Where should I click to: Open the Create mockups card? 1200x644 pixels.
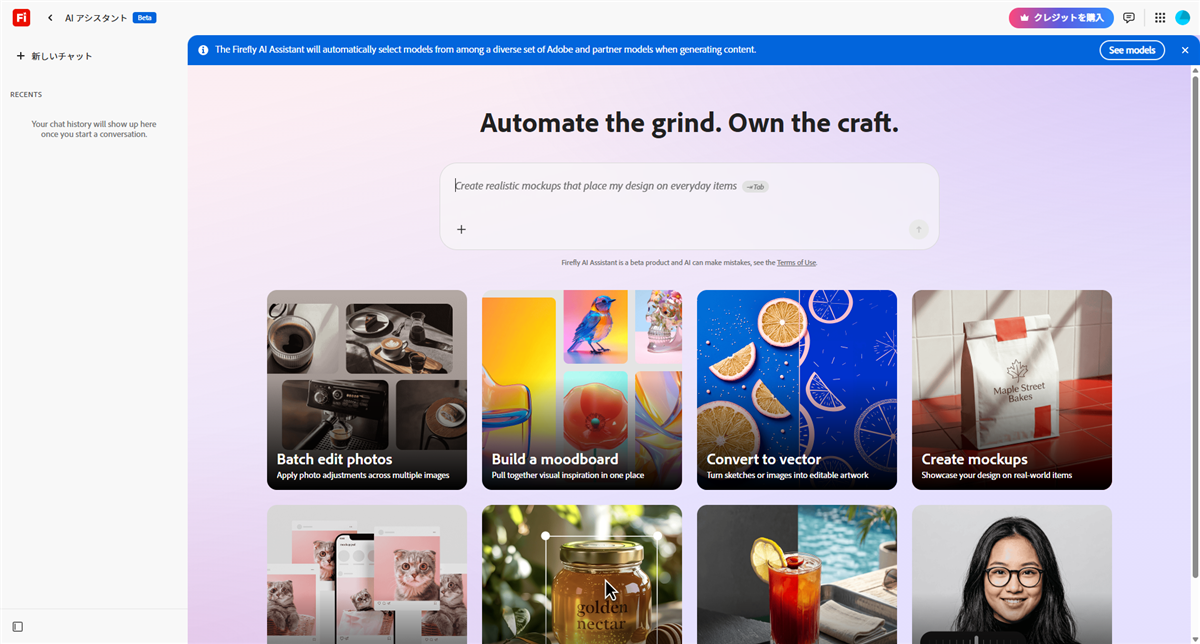[x=1012, y=390]
